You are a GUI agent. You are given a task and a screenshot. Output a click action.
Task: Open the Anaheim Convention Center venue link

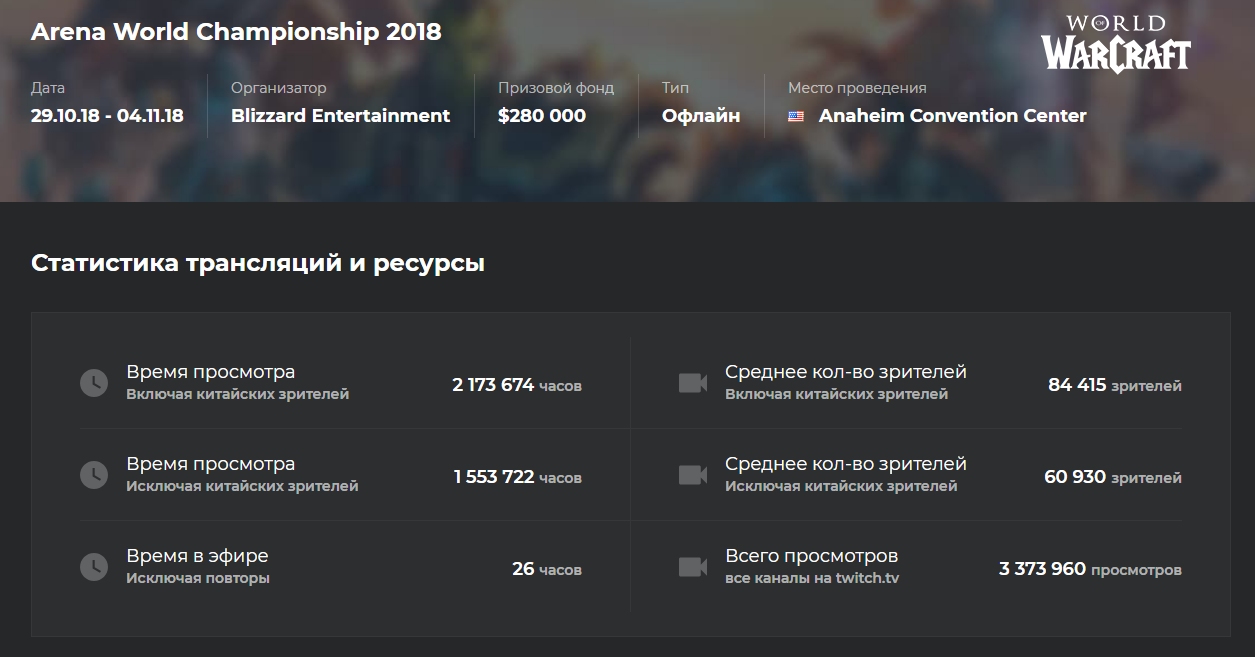coord(952,116)
